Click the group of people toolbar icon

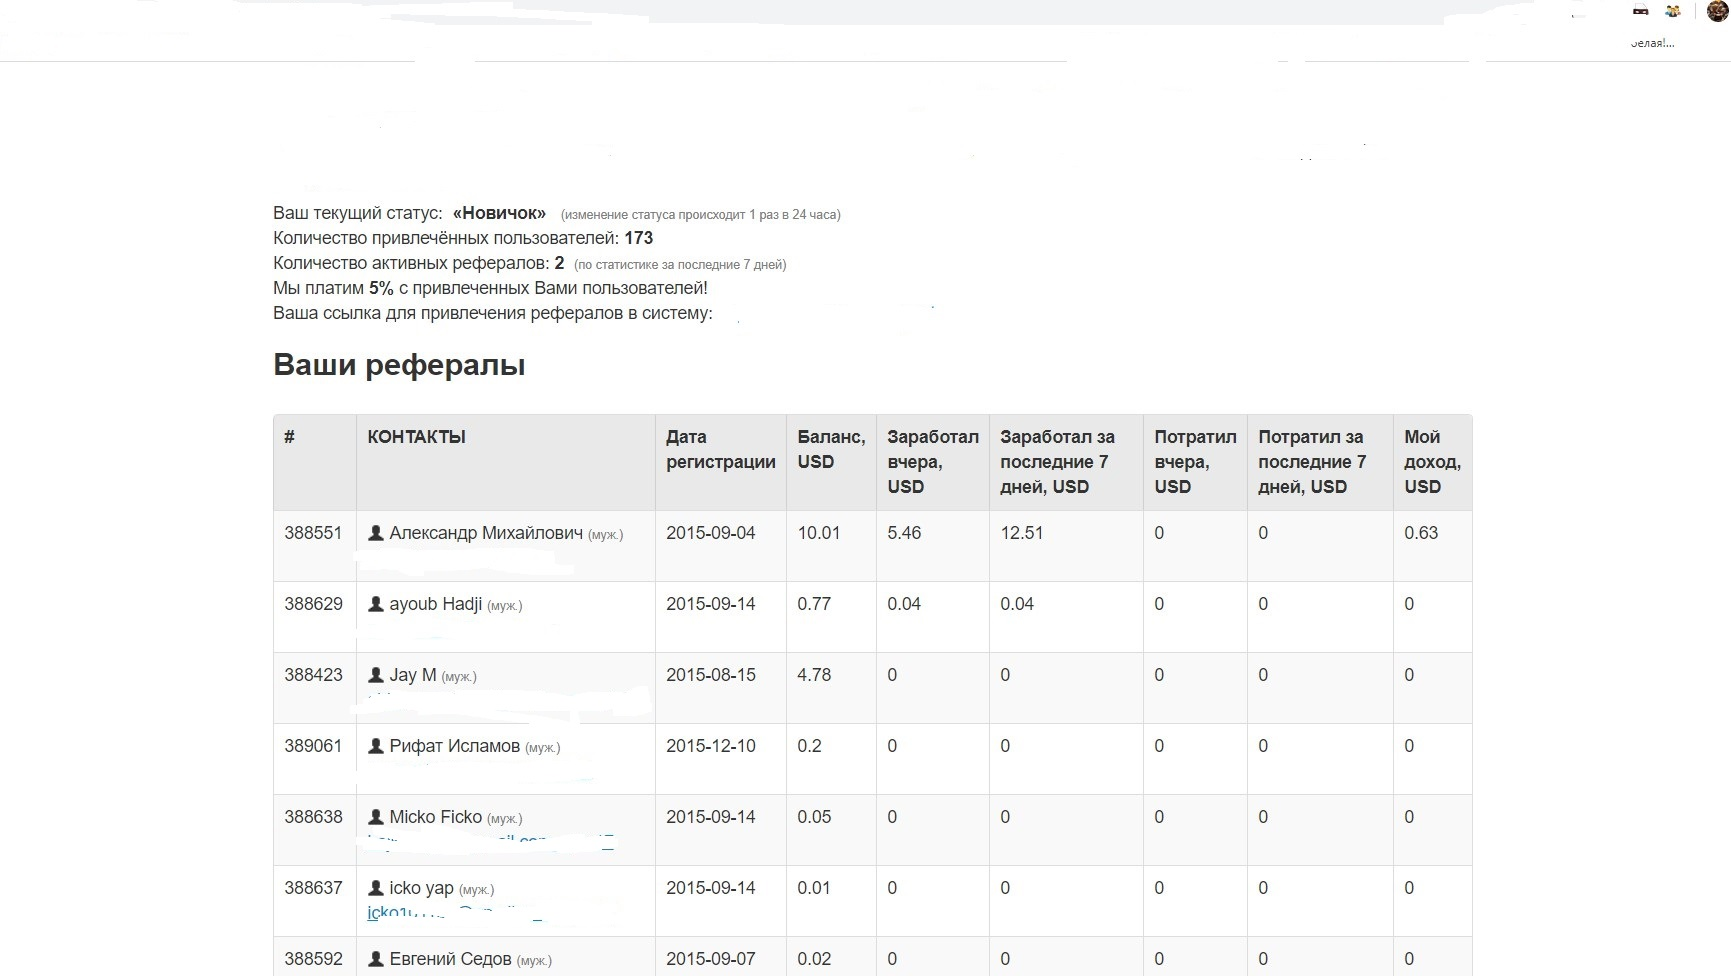click(x=1673, y=12)
